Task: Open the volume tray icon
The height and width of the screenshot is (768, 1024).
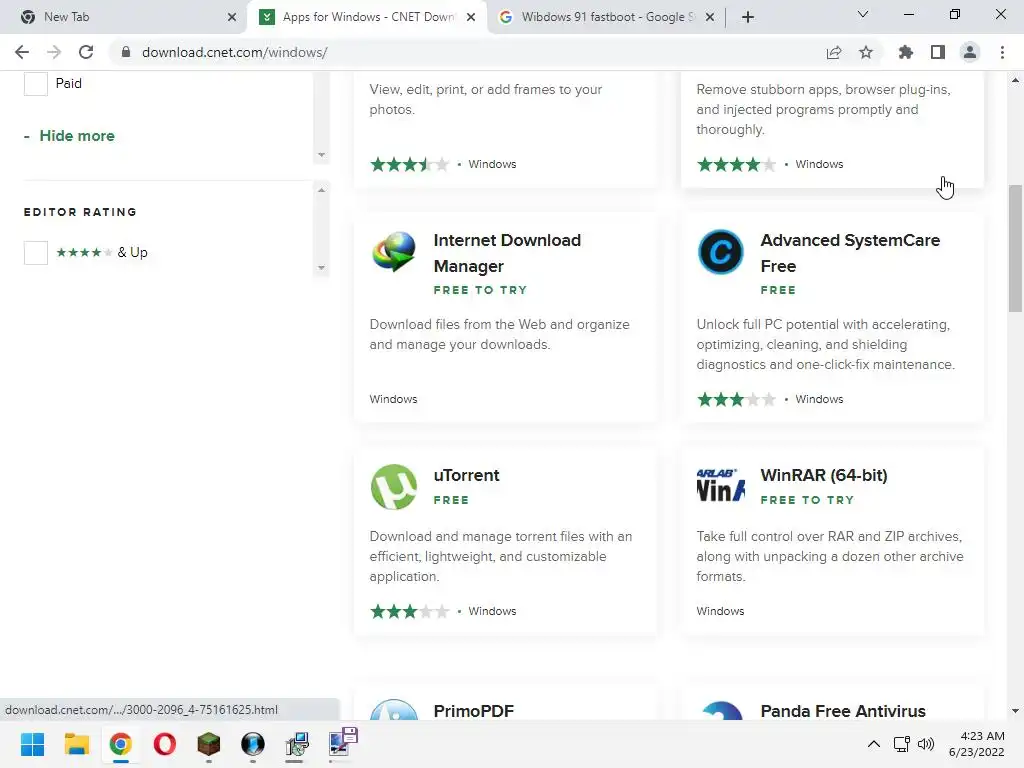Action: coord(926,744)
